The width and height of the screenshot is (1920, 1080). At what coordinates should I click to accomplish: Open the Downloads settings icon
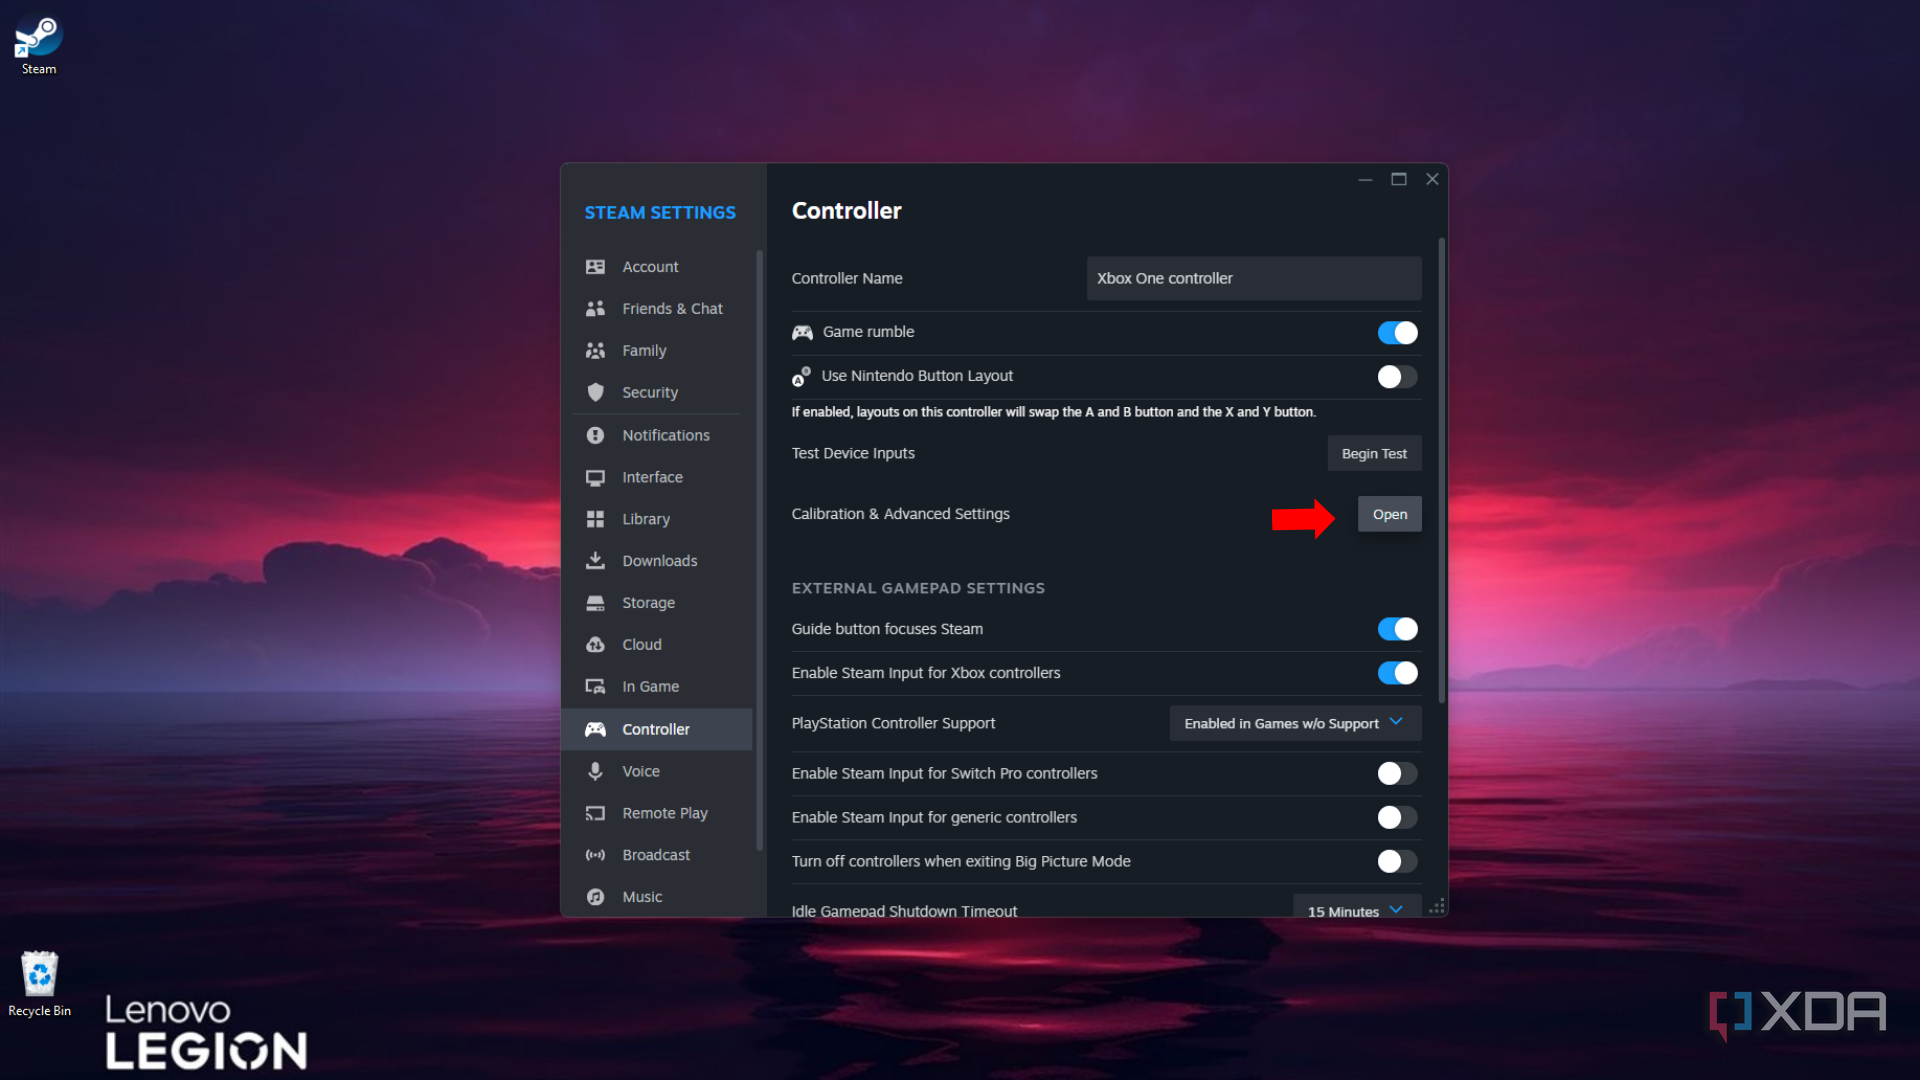595,560
